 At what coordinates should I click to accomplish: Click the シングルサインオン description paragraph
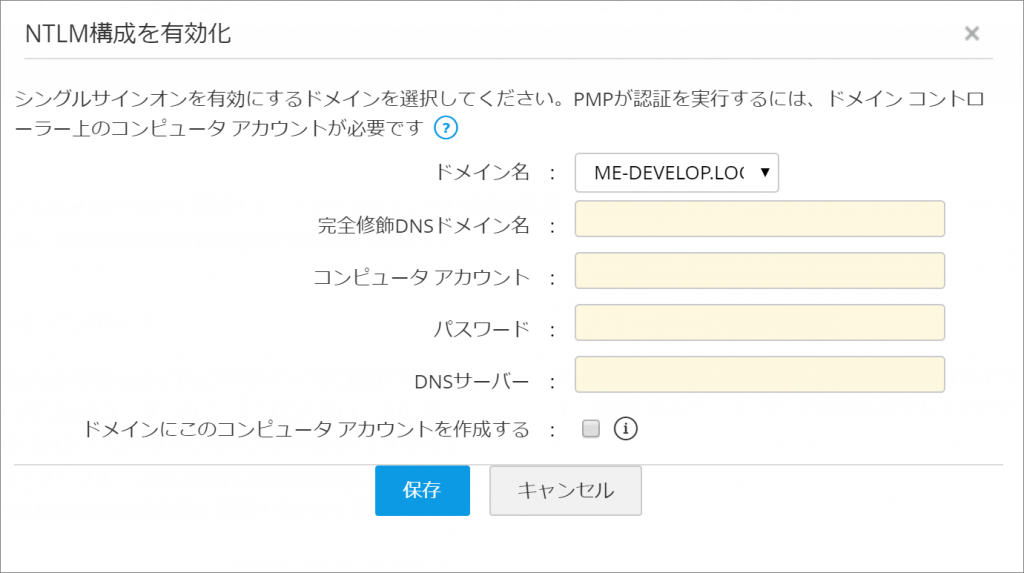pyautogui.click(x=400, y=101)
